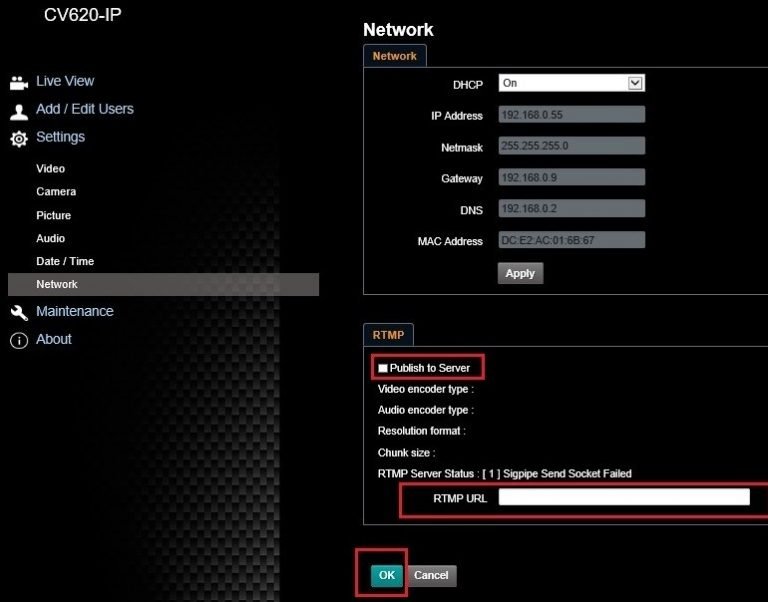
Task: Open the Settings section
Action: [x=60, y=137]
